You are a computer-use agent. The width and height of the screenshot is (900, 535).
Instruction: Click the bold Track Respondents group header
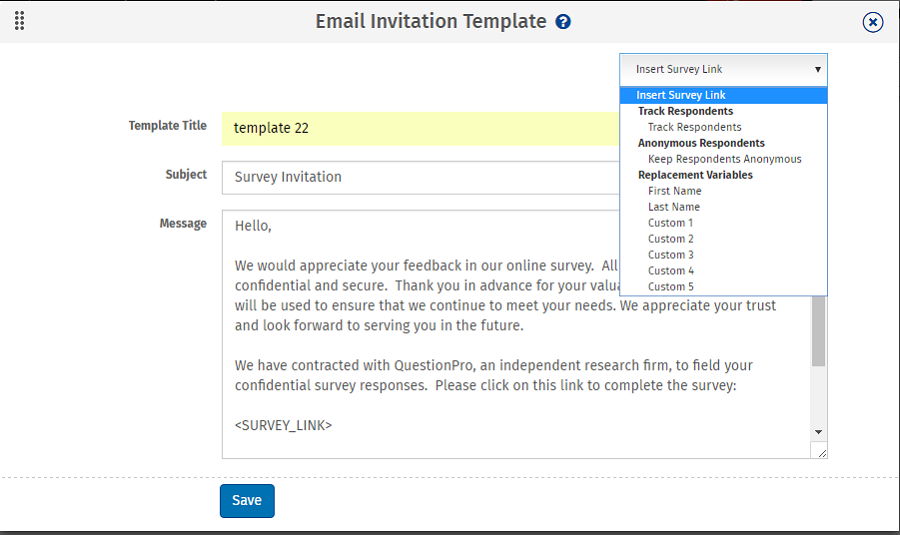coord(685,111)
